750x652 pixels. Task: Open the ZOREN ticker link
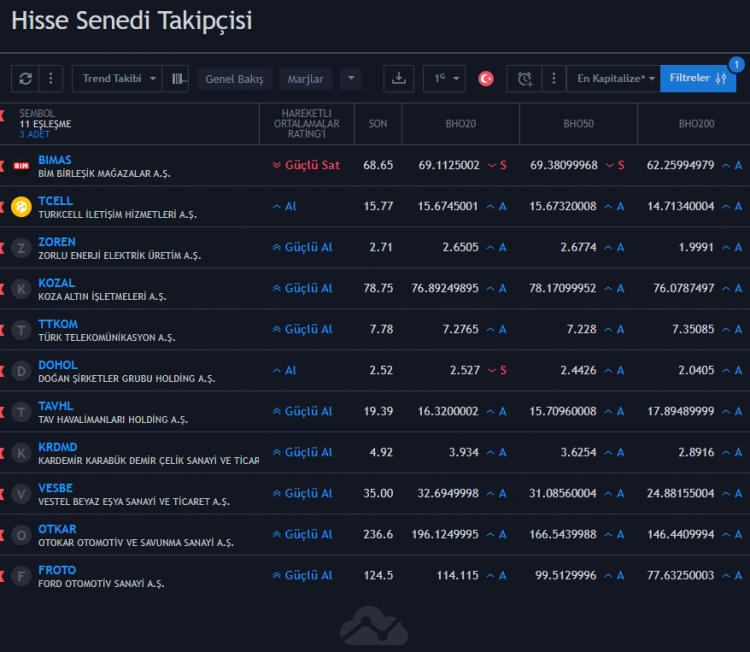pyautogui.click(x=57, y=242)
